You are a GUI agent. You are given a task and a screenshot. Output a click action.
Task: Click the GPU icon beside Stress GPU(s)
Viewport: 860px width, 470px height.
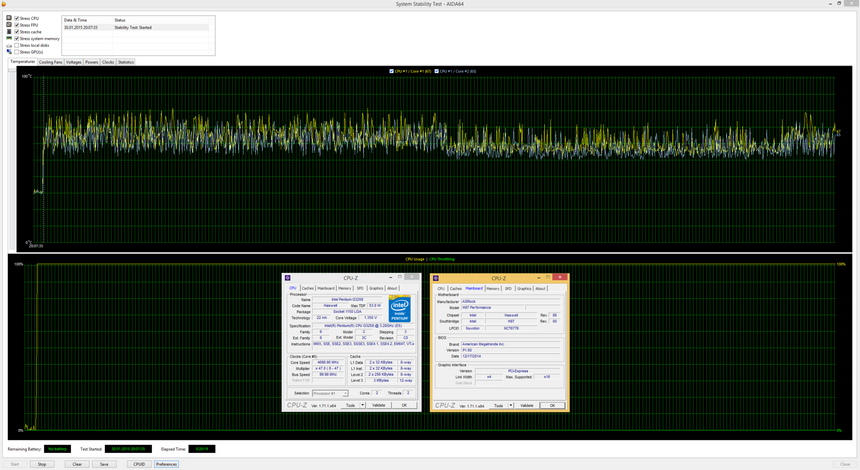click(x=10, y=52)
